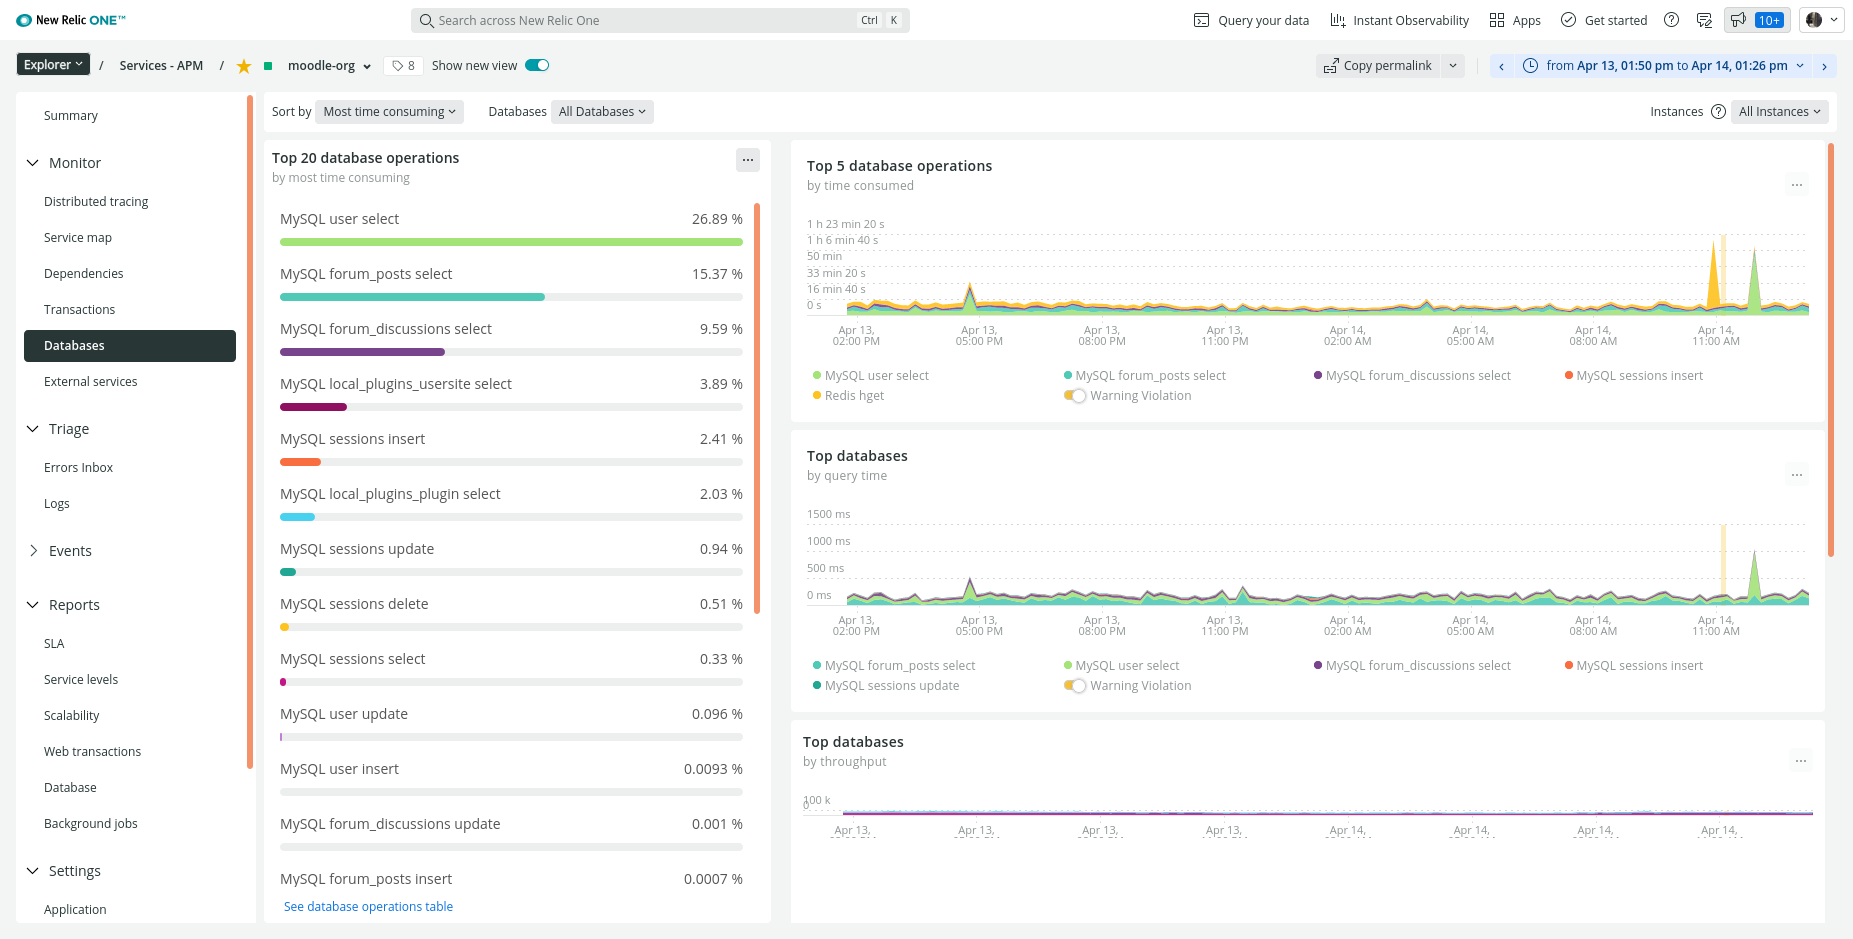Open Transactions page
Image resolution: width=1853 pixels, height=939 pixels.
click(80, 310)
